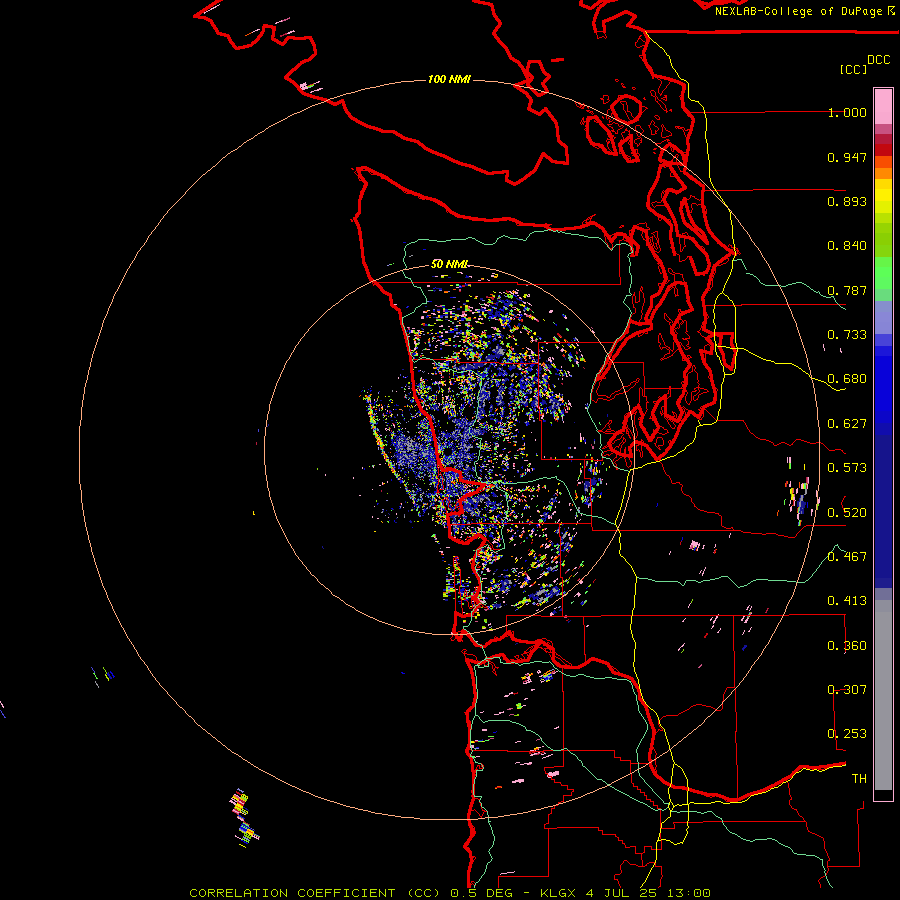Click the 0.253 color scale label
Screen dimensions: 900x900
847,734
